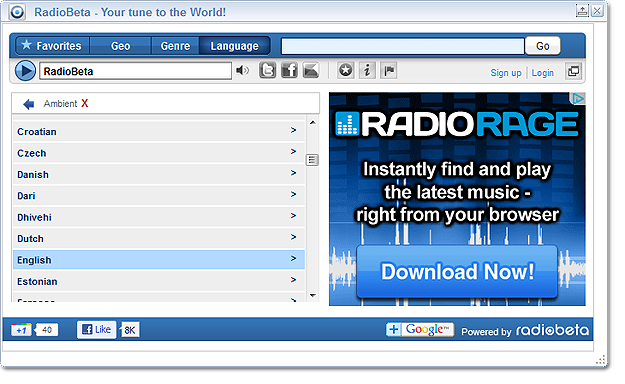Remove the Ambient filter with red X

[x=85, y=104]
